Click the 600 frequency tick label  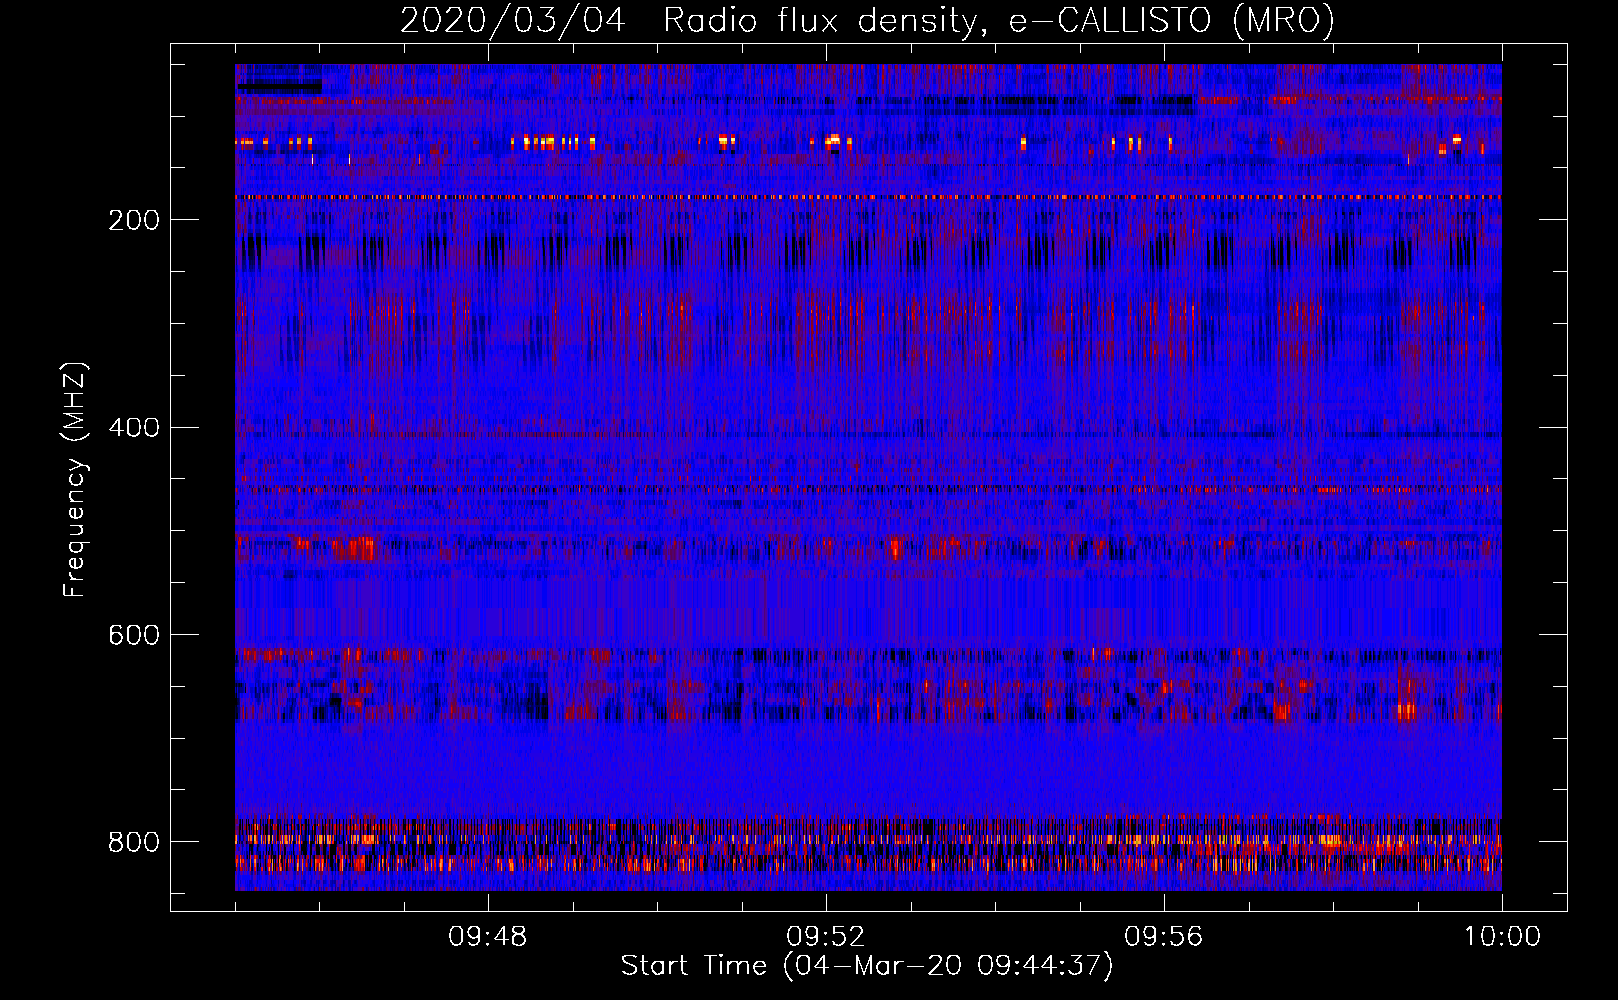coord(133,636)
